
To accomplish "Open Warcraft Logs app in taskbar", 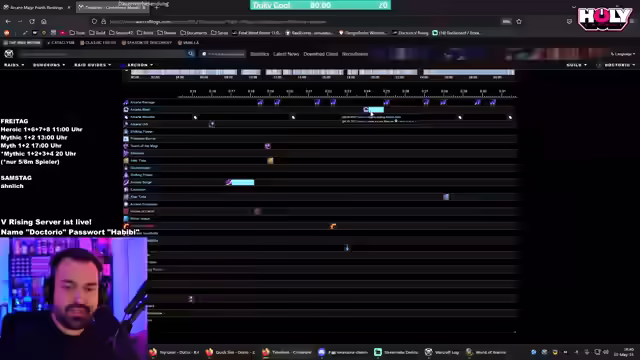I will coord(442,352).
